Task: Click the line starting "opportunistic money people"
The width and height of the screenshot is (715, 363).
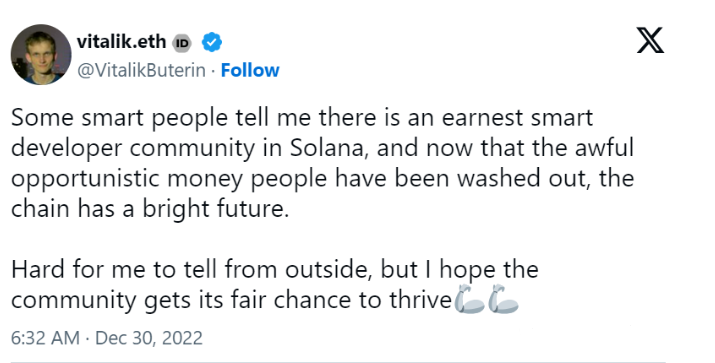Action: click(322, 178)
